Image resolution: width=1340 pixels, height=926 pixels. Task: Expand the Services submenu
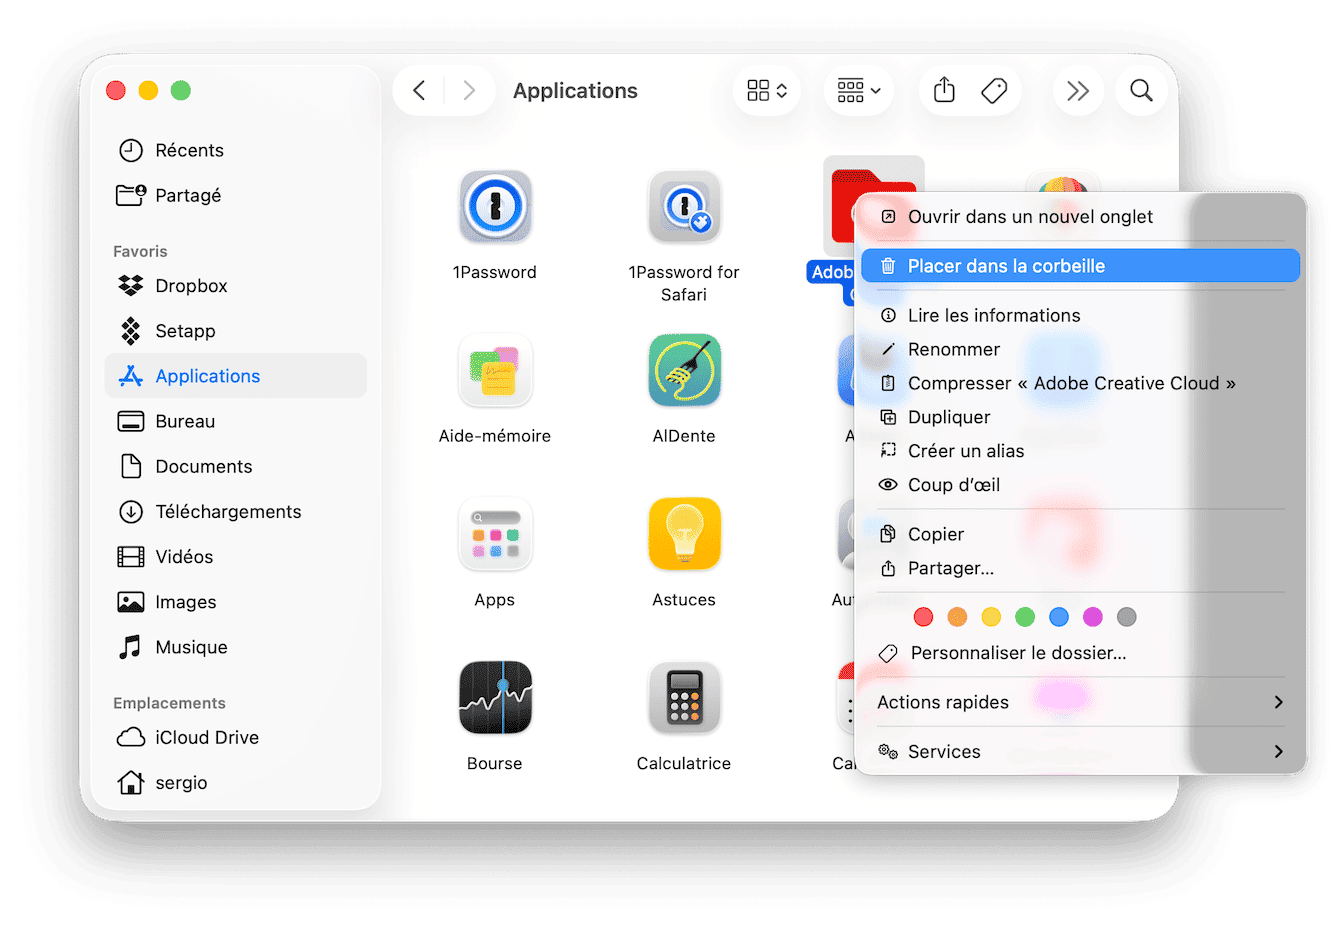pyautogui.click(x=1080, y=751)
